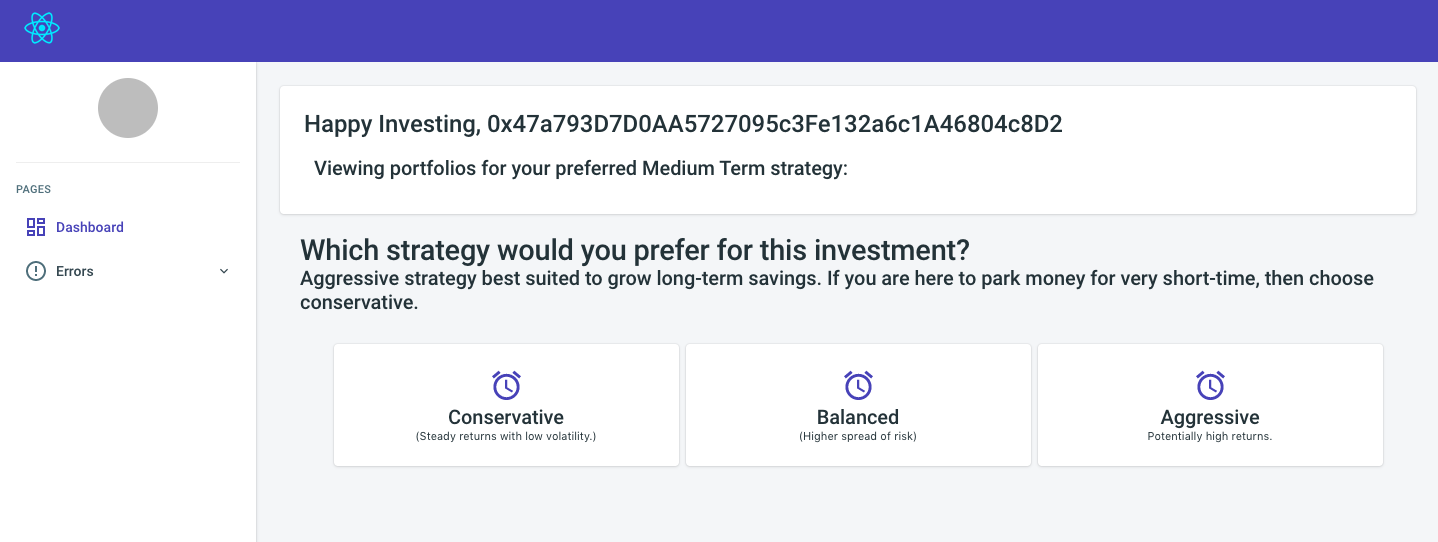Viewport: 1438px width, 542px height.
Task: Click the Dashboard grid icon
Action: pos(36,227)
